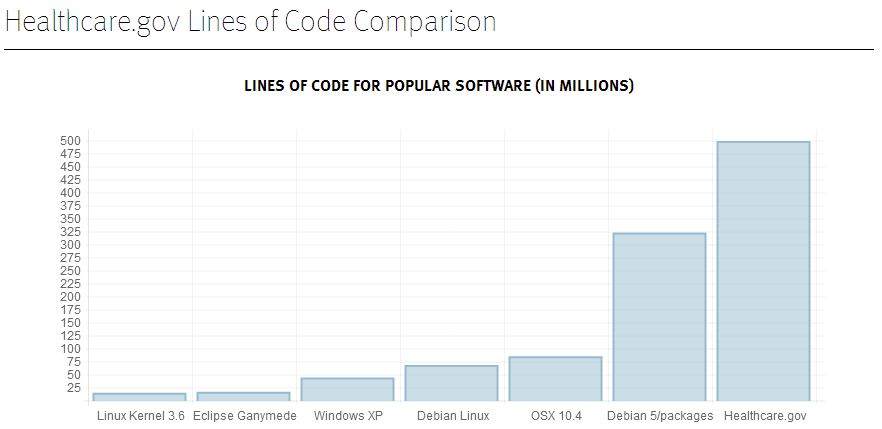Click the 'Debian Linux' axis label
Screen dimensions: 882x429
coord(453,417)
